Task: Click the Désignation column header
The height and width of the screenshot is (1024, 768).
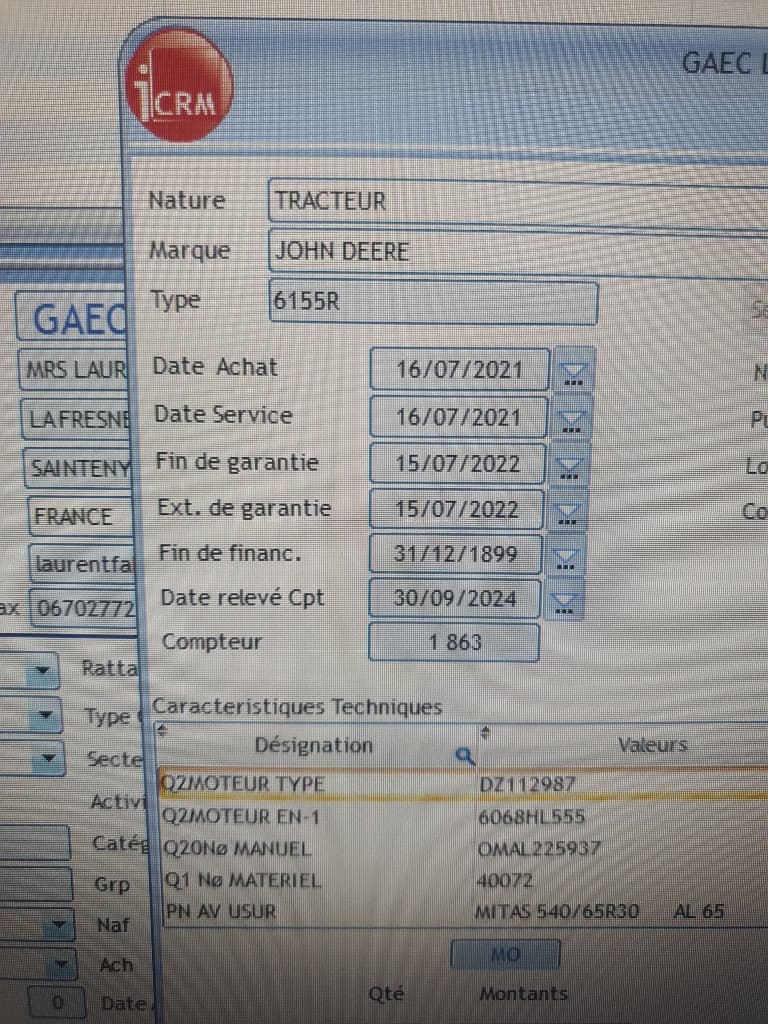Action: pyautogui.click(x=313, y=746)
